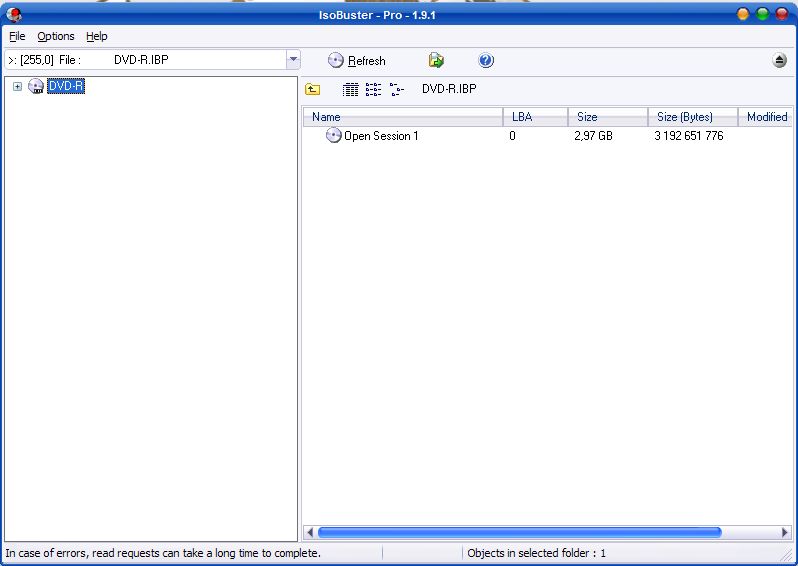Open the blue help question mark icon
Viewport: 798px width, 566px height.
click(486, 61)
